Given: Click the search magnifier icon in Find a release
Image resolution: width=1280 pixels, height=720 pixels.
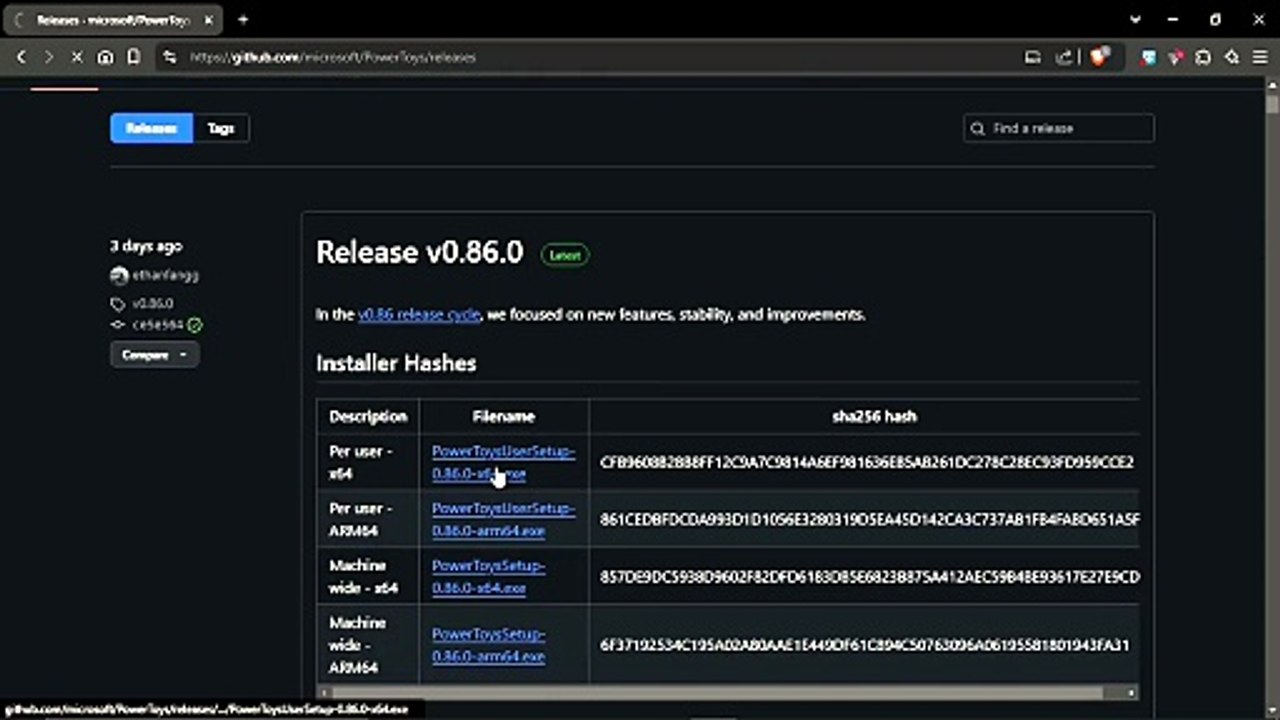Looking at the screenshot, I should pos(978,128).
